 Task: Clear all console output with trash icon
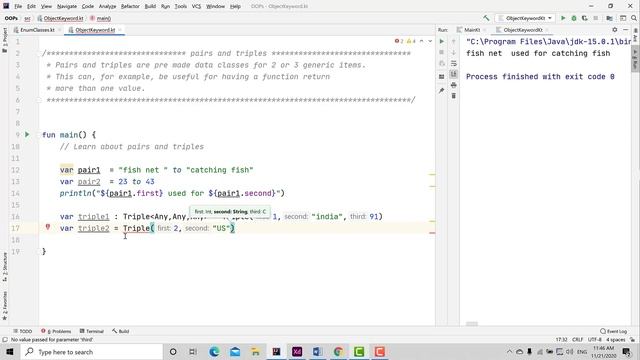pyautogui.click(x=453, y=96)
